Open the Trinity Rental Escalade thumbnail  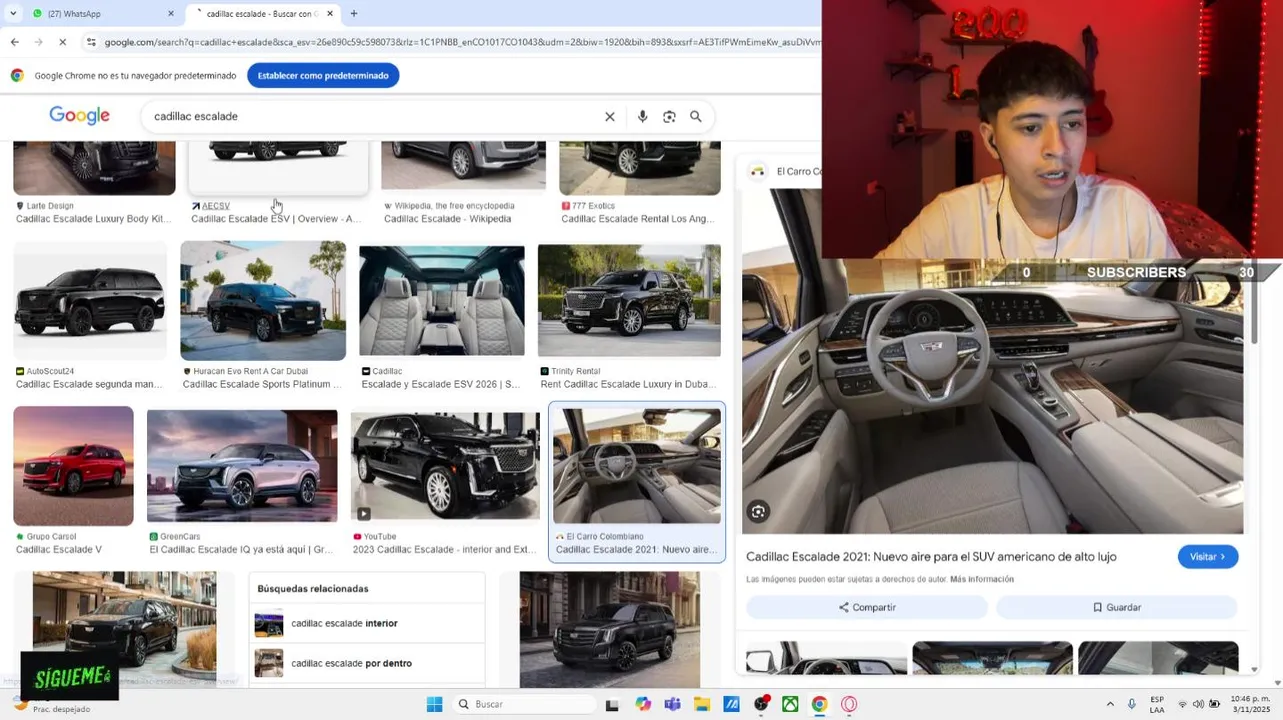point(629,300)
